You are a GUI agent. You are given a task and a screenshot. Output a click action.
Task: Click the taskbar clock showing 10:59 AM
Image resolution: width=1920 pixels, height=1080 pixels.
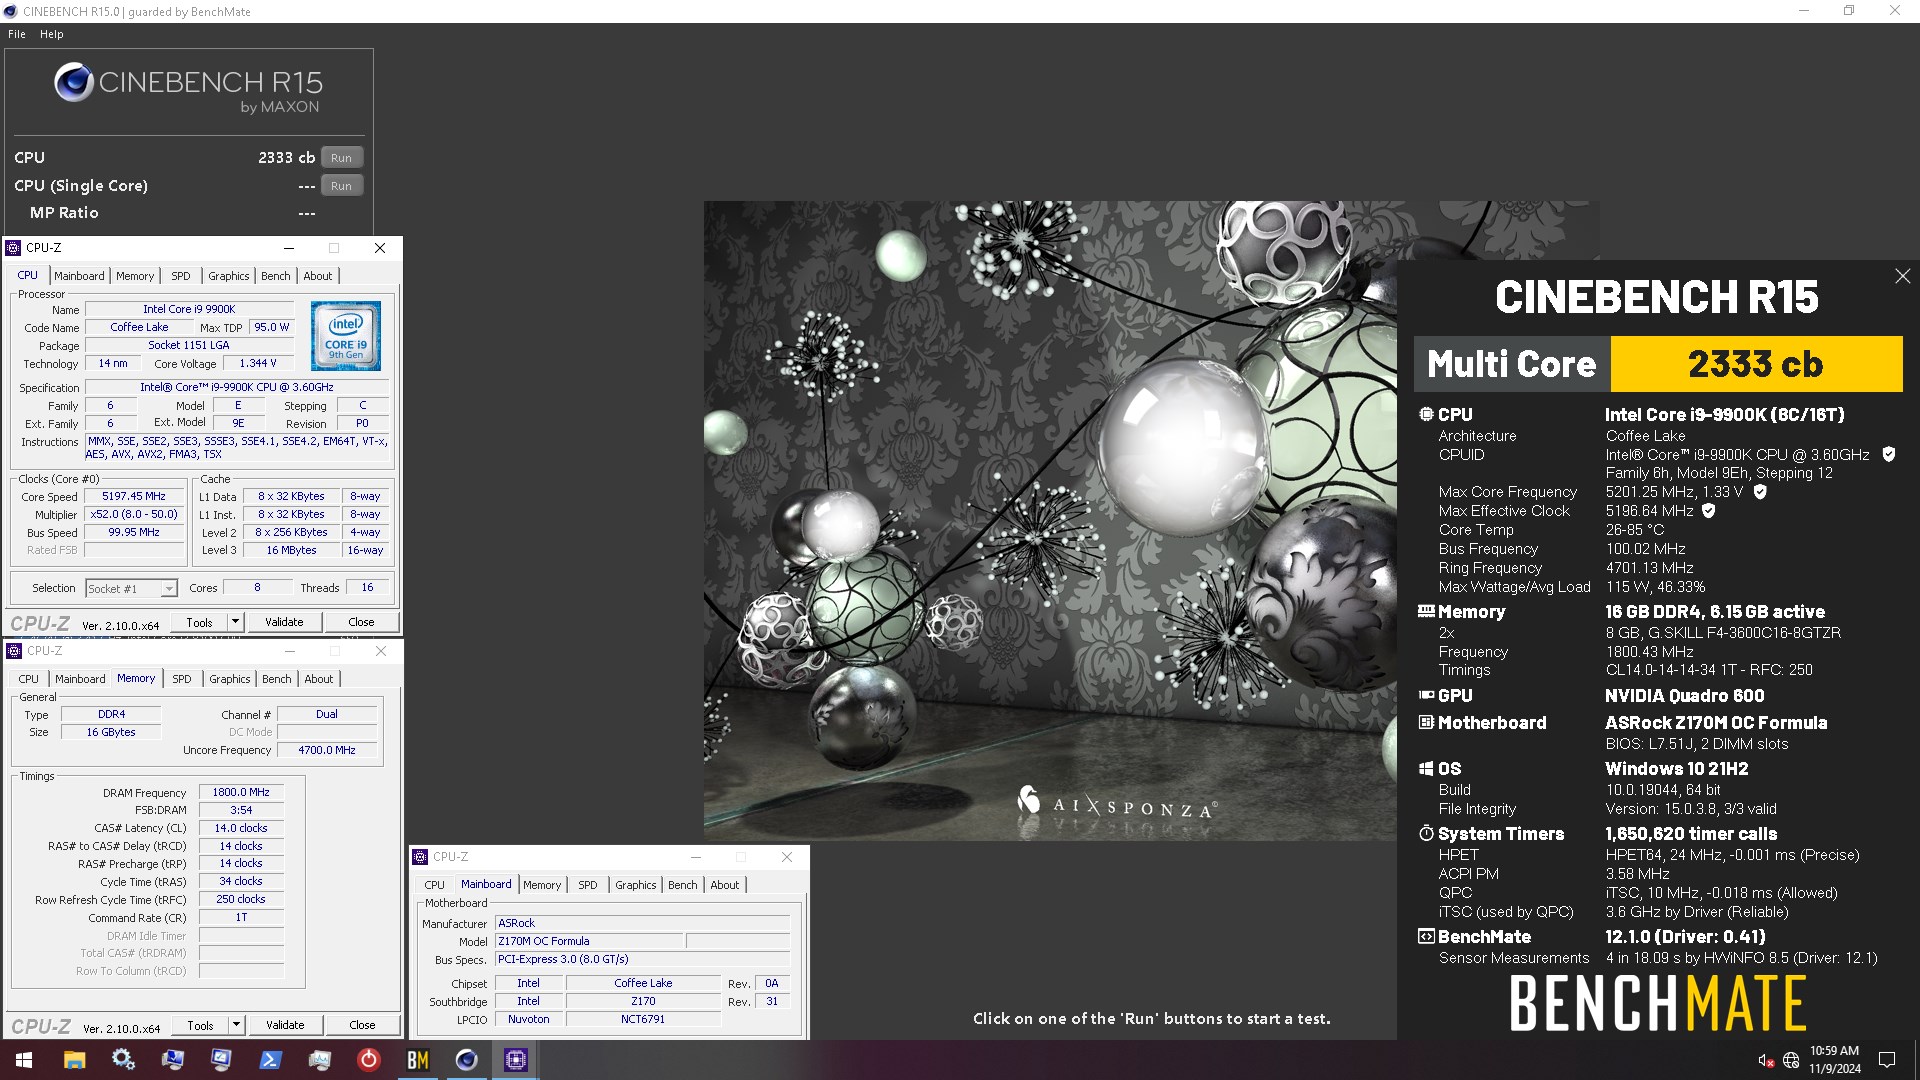(1834, 1060)
